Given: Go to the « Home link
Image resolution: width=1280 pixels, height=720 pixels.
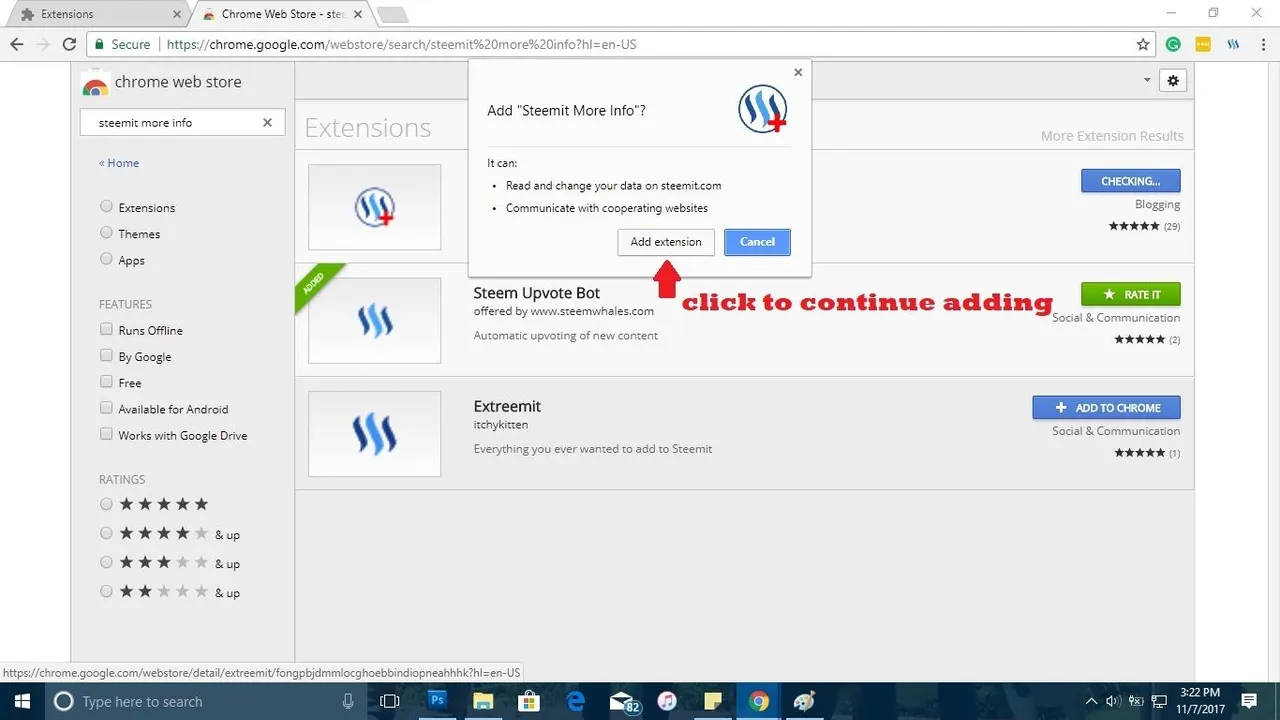Looking at the screenshot, I should pos(119,163).
